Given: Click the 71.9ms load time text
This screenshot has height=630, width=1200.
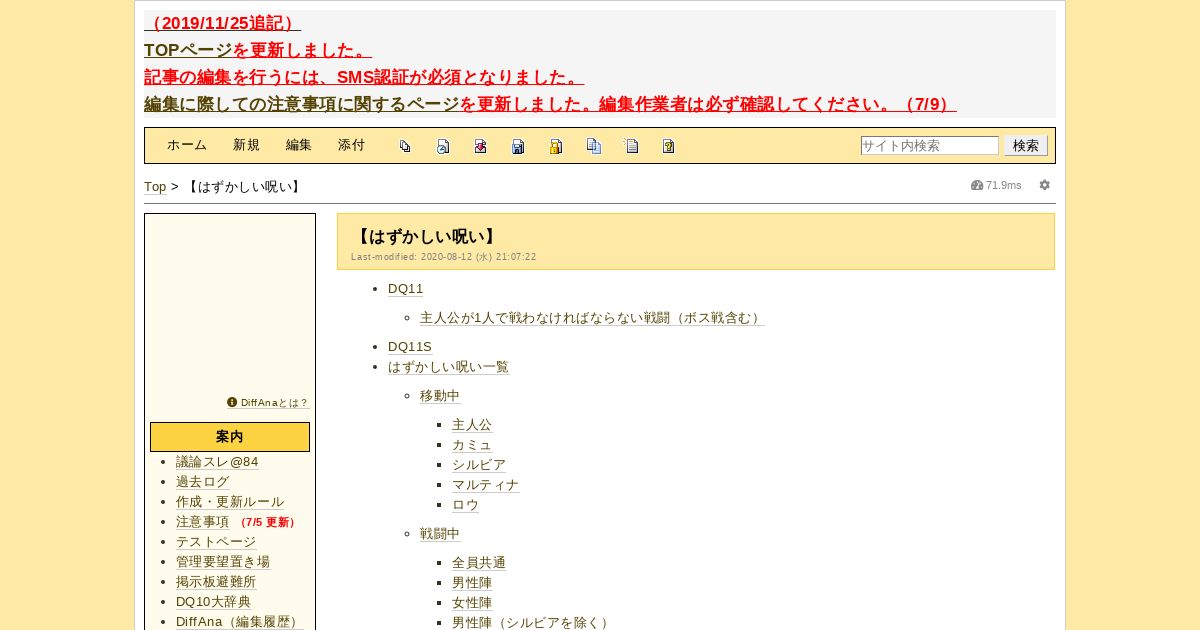Looking at the screenshot, I should (x=1004, y=185).
